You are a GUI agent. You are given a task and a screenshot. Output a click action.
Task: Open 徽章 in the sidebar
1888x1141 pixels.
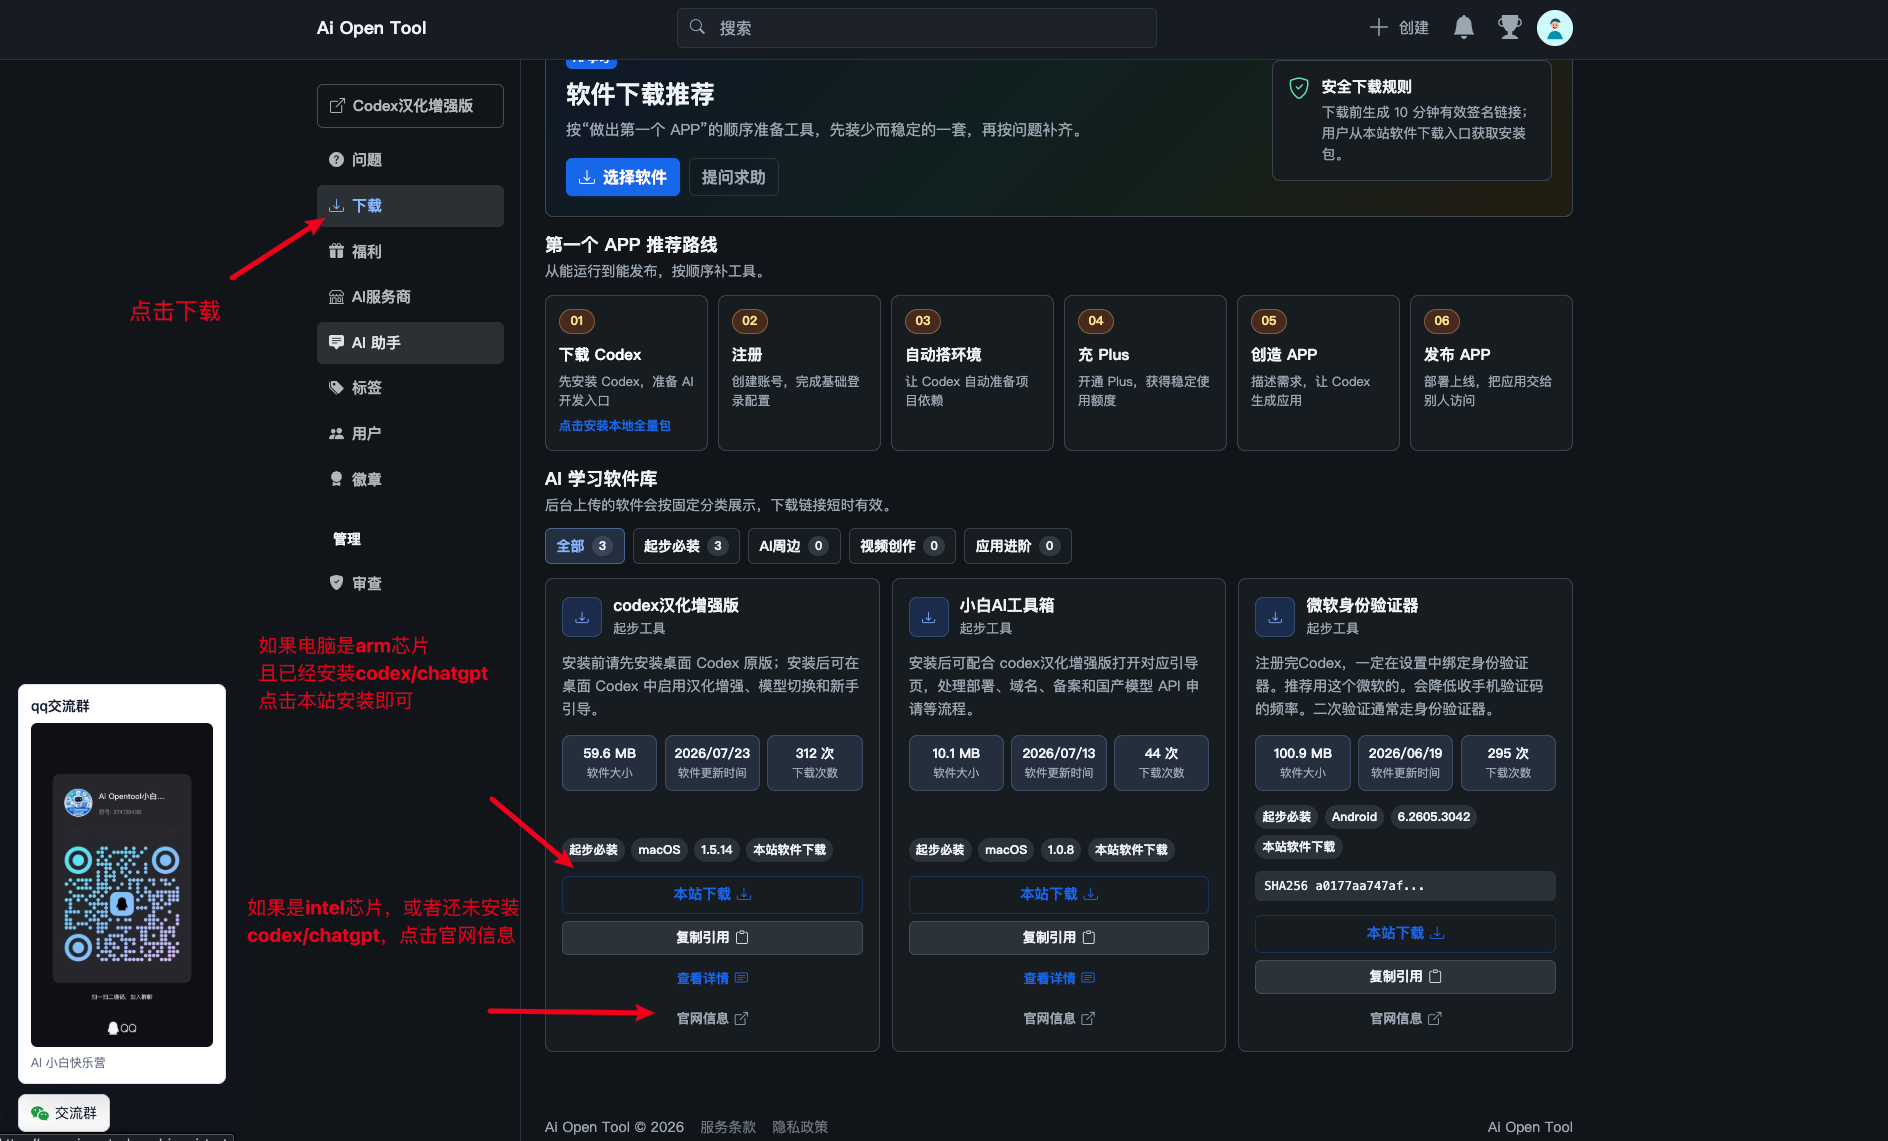pyautogui.click(x=410, y=480)
